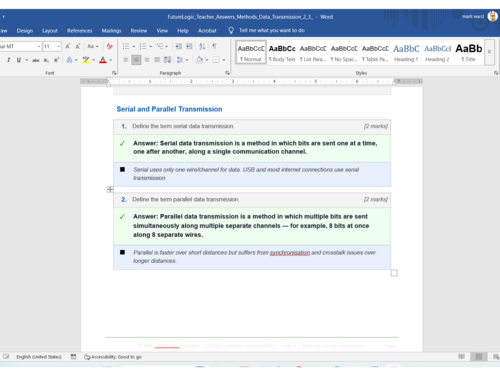Viewport: 500px width, 375px height.
Task: Click the Increase Indent icon
Action: (189, 46)
